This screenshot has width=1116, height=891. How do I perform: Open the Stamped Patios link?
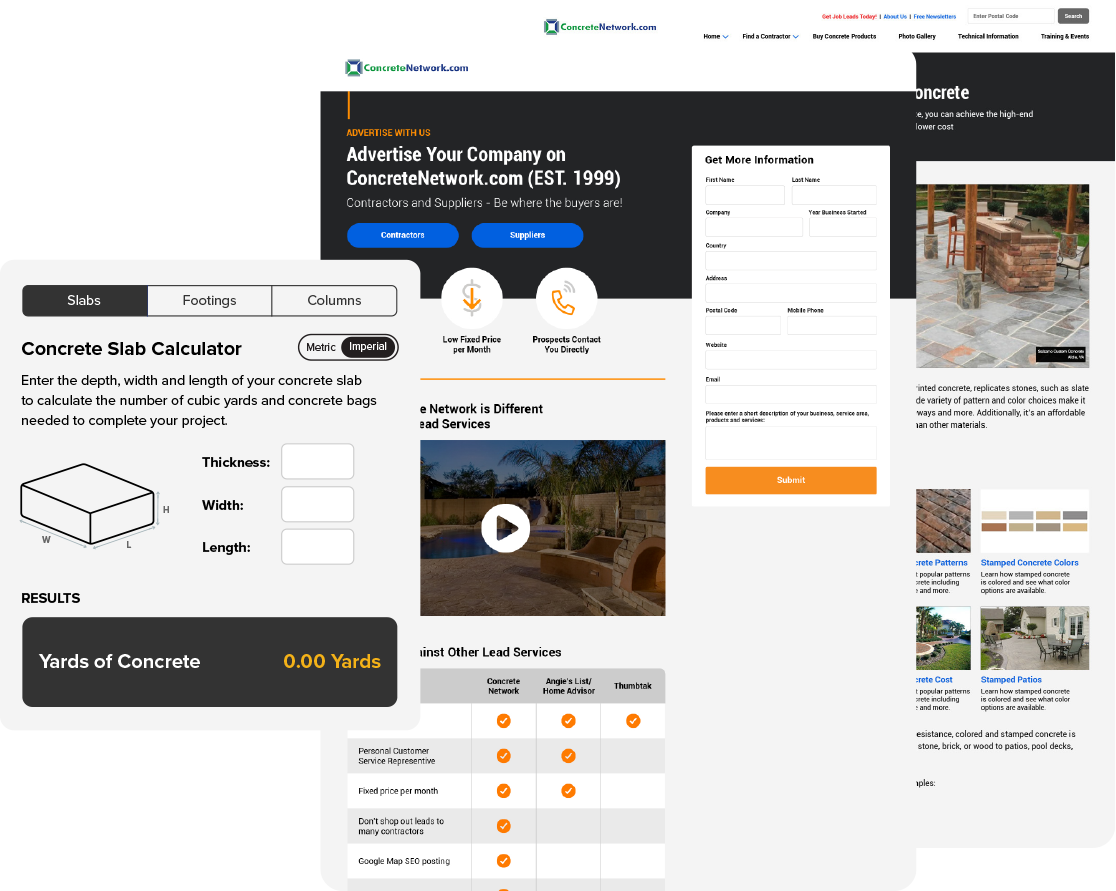tap(1011, 680)
